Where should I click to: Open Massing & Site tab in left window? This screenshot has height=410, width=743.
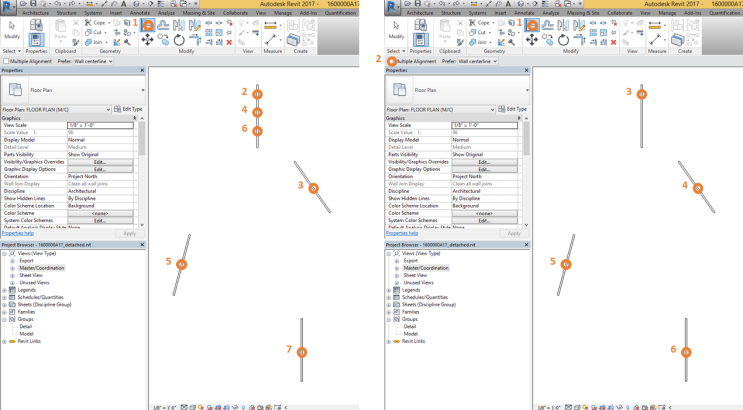[x=199, y=13]
